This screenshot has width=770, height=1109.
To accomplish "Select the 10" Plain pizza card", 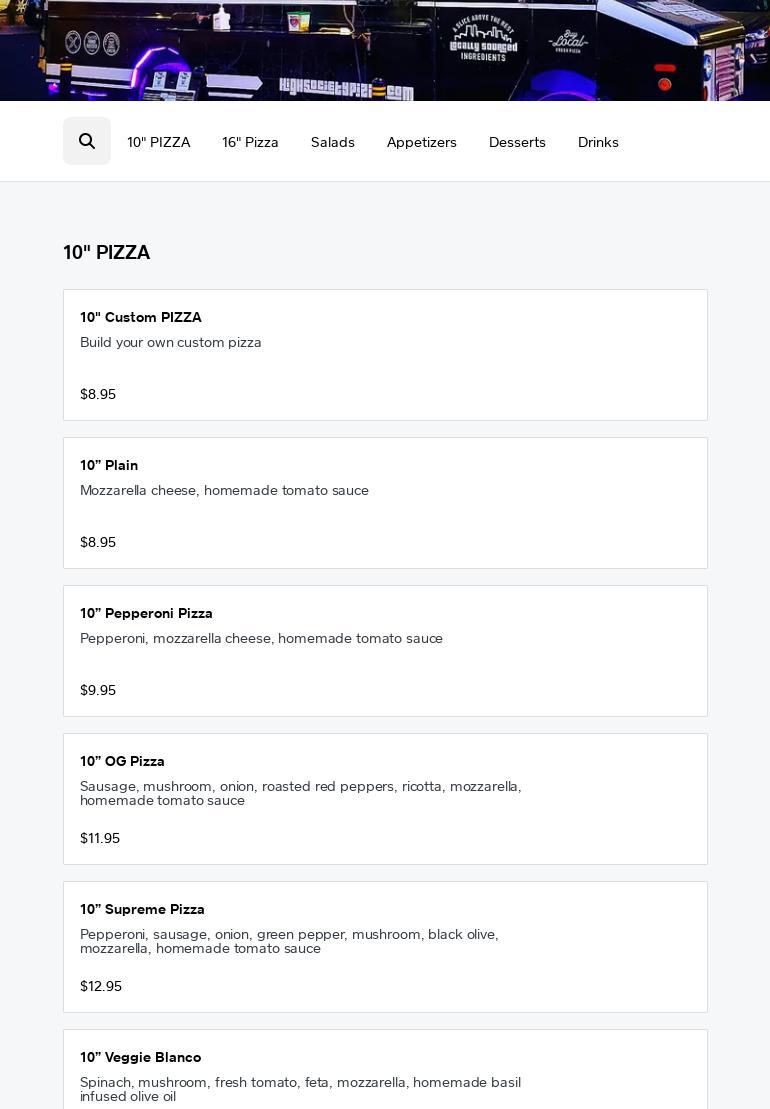I will point(385,503).
